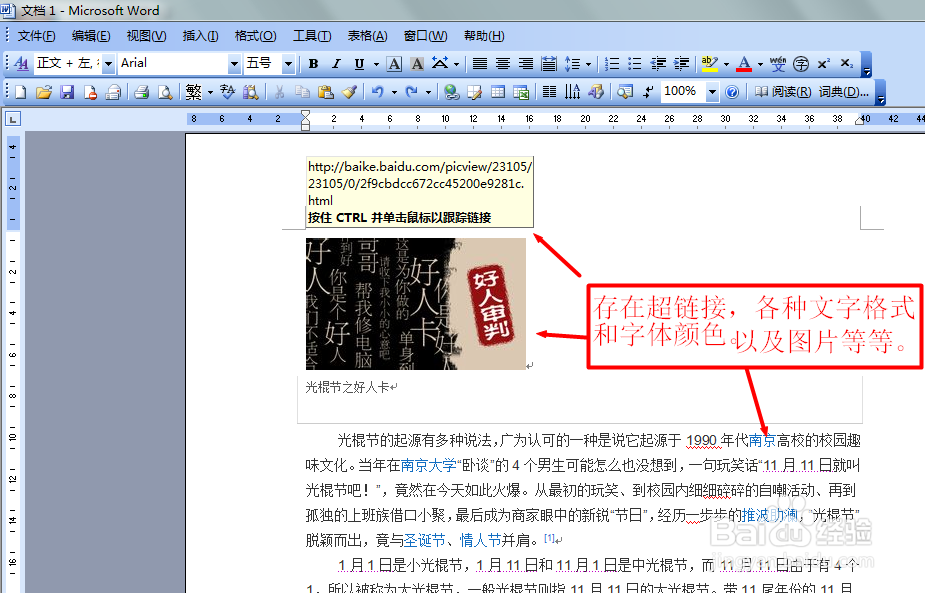
Task: Change text direction icon
Action: tap(572, 92)
